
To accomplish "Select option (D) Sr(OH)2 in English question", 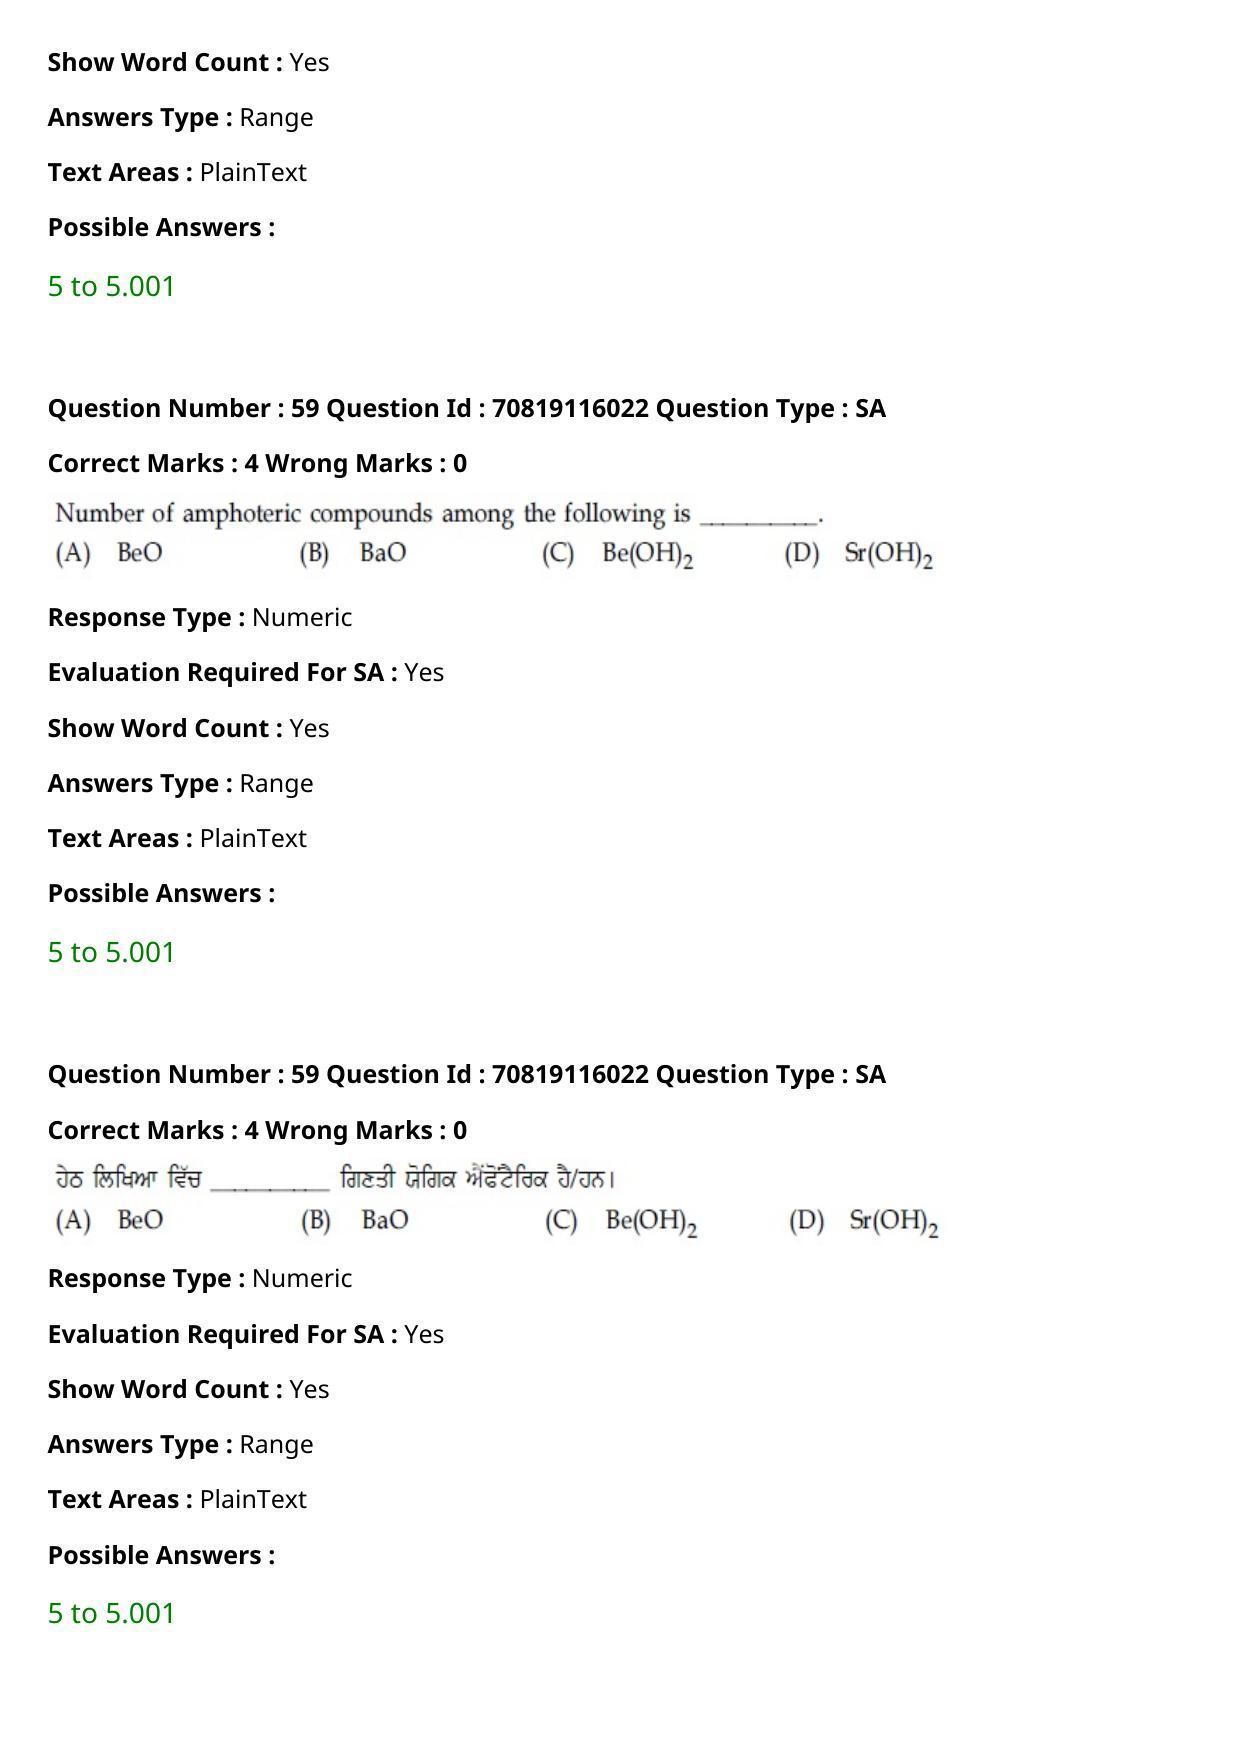I will (x=859, y=555).
